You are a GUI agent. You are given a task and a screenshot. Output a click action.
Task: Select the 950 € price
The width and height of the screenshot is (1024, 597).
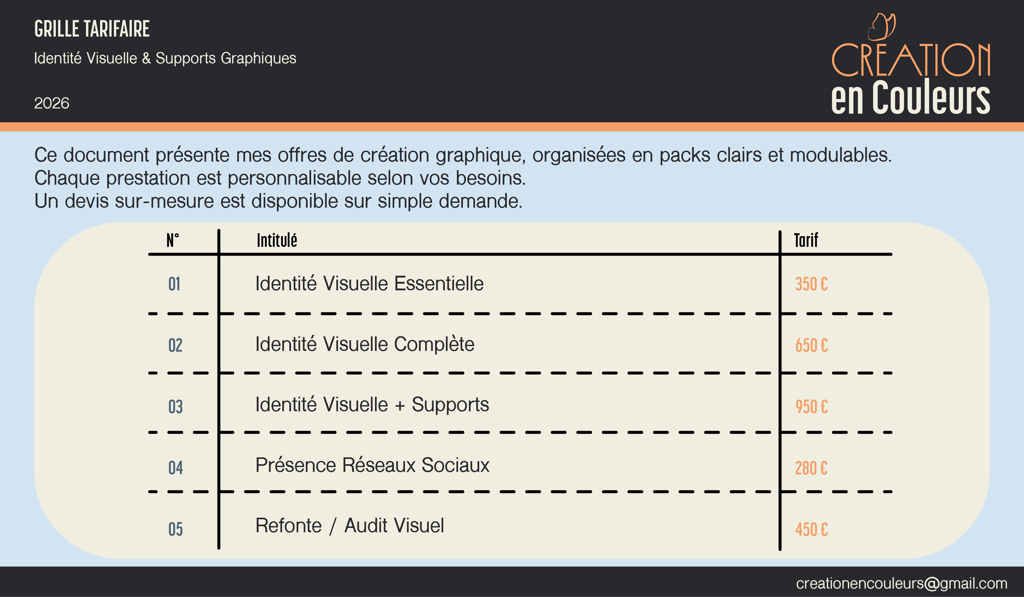click(811, 407)
